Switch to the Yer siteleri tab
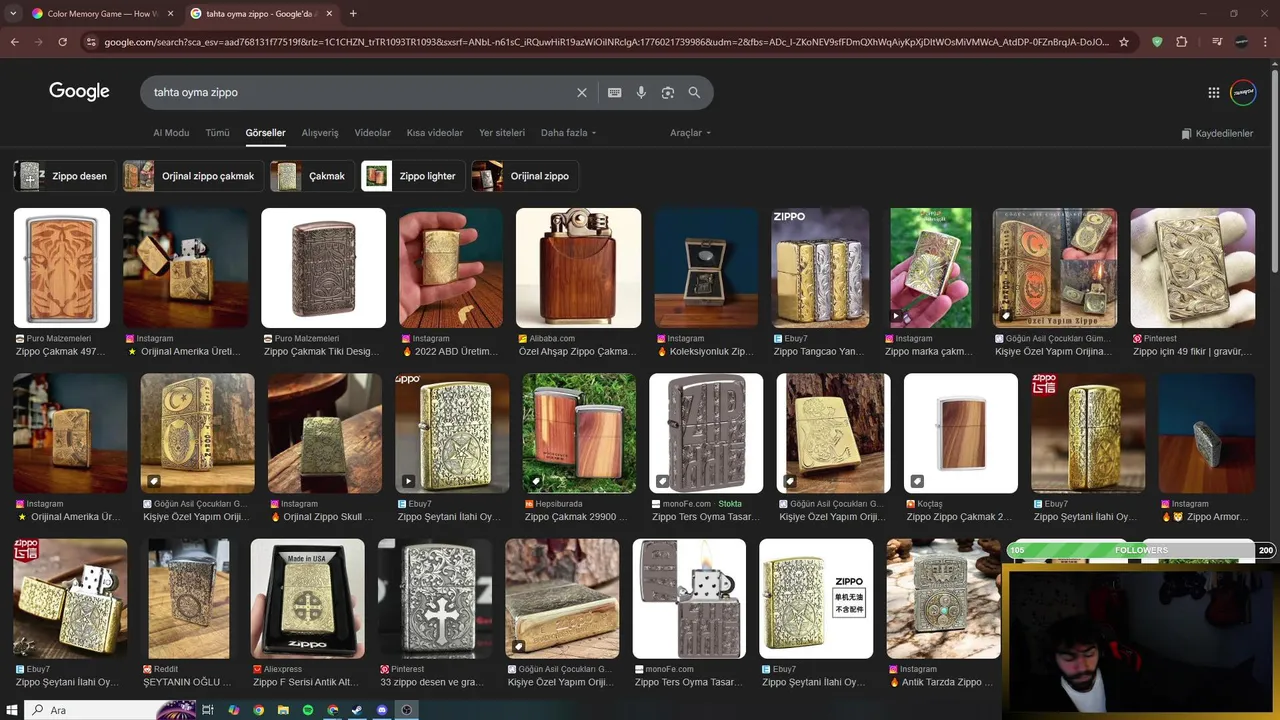Viewport: 1280px width, 720px height. coord(502,133)
